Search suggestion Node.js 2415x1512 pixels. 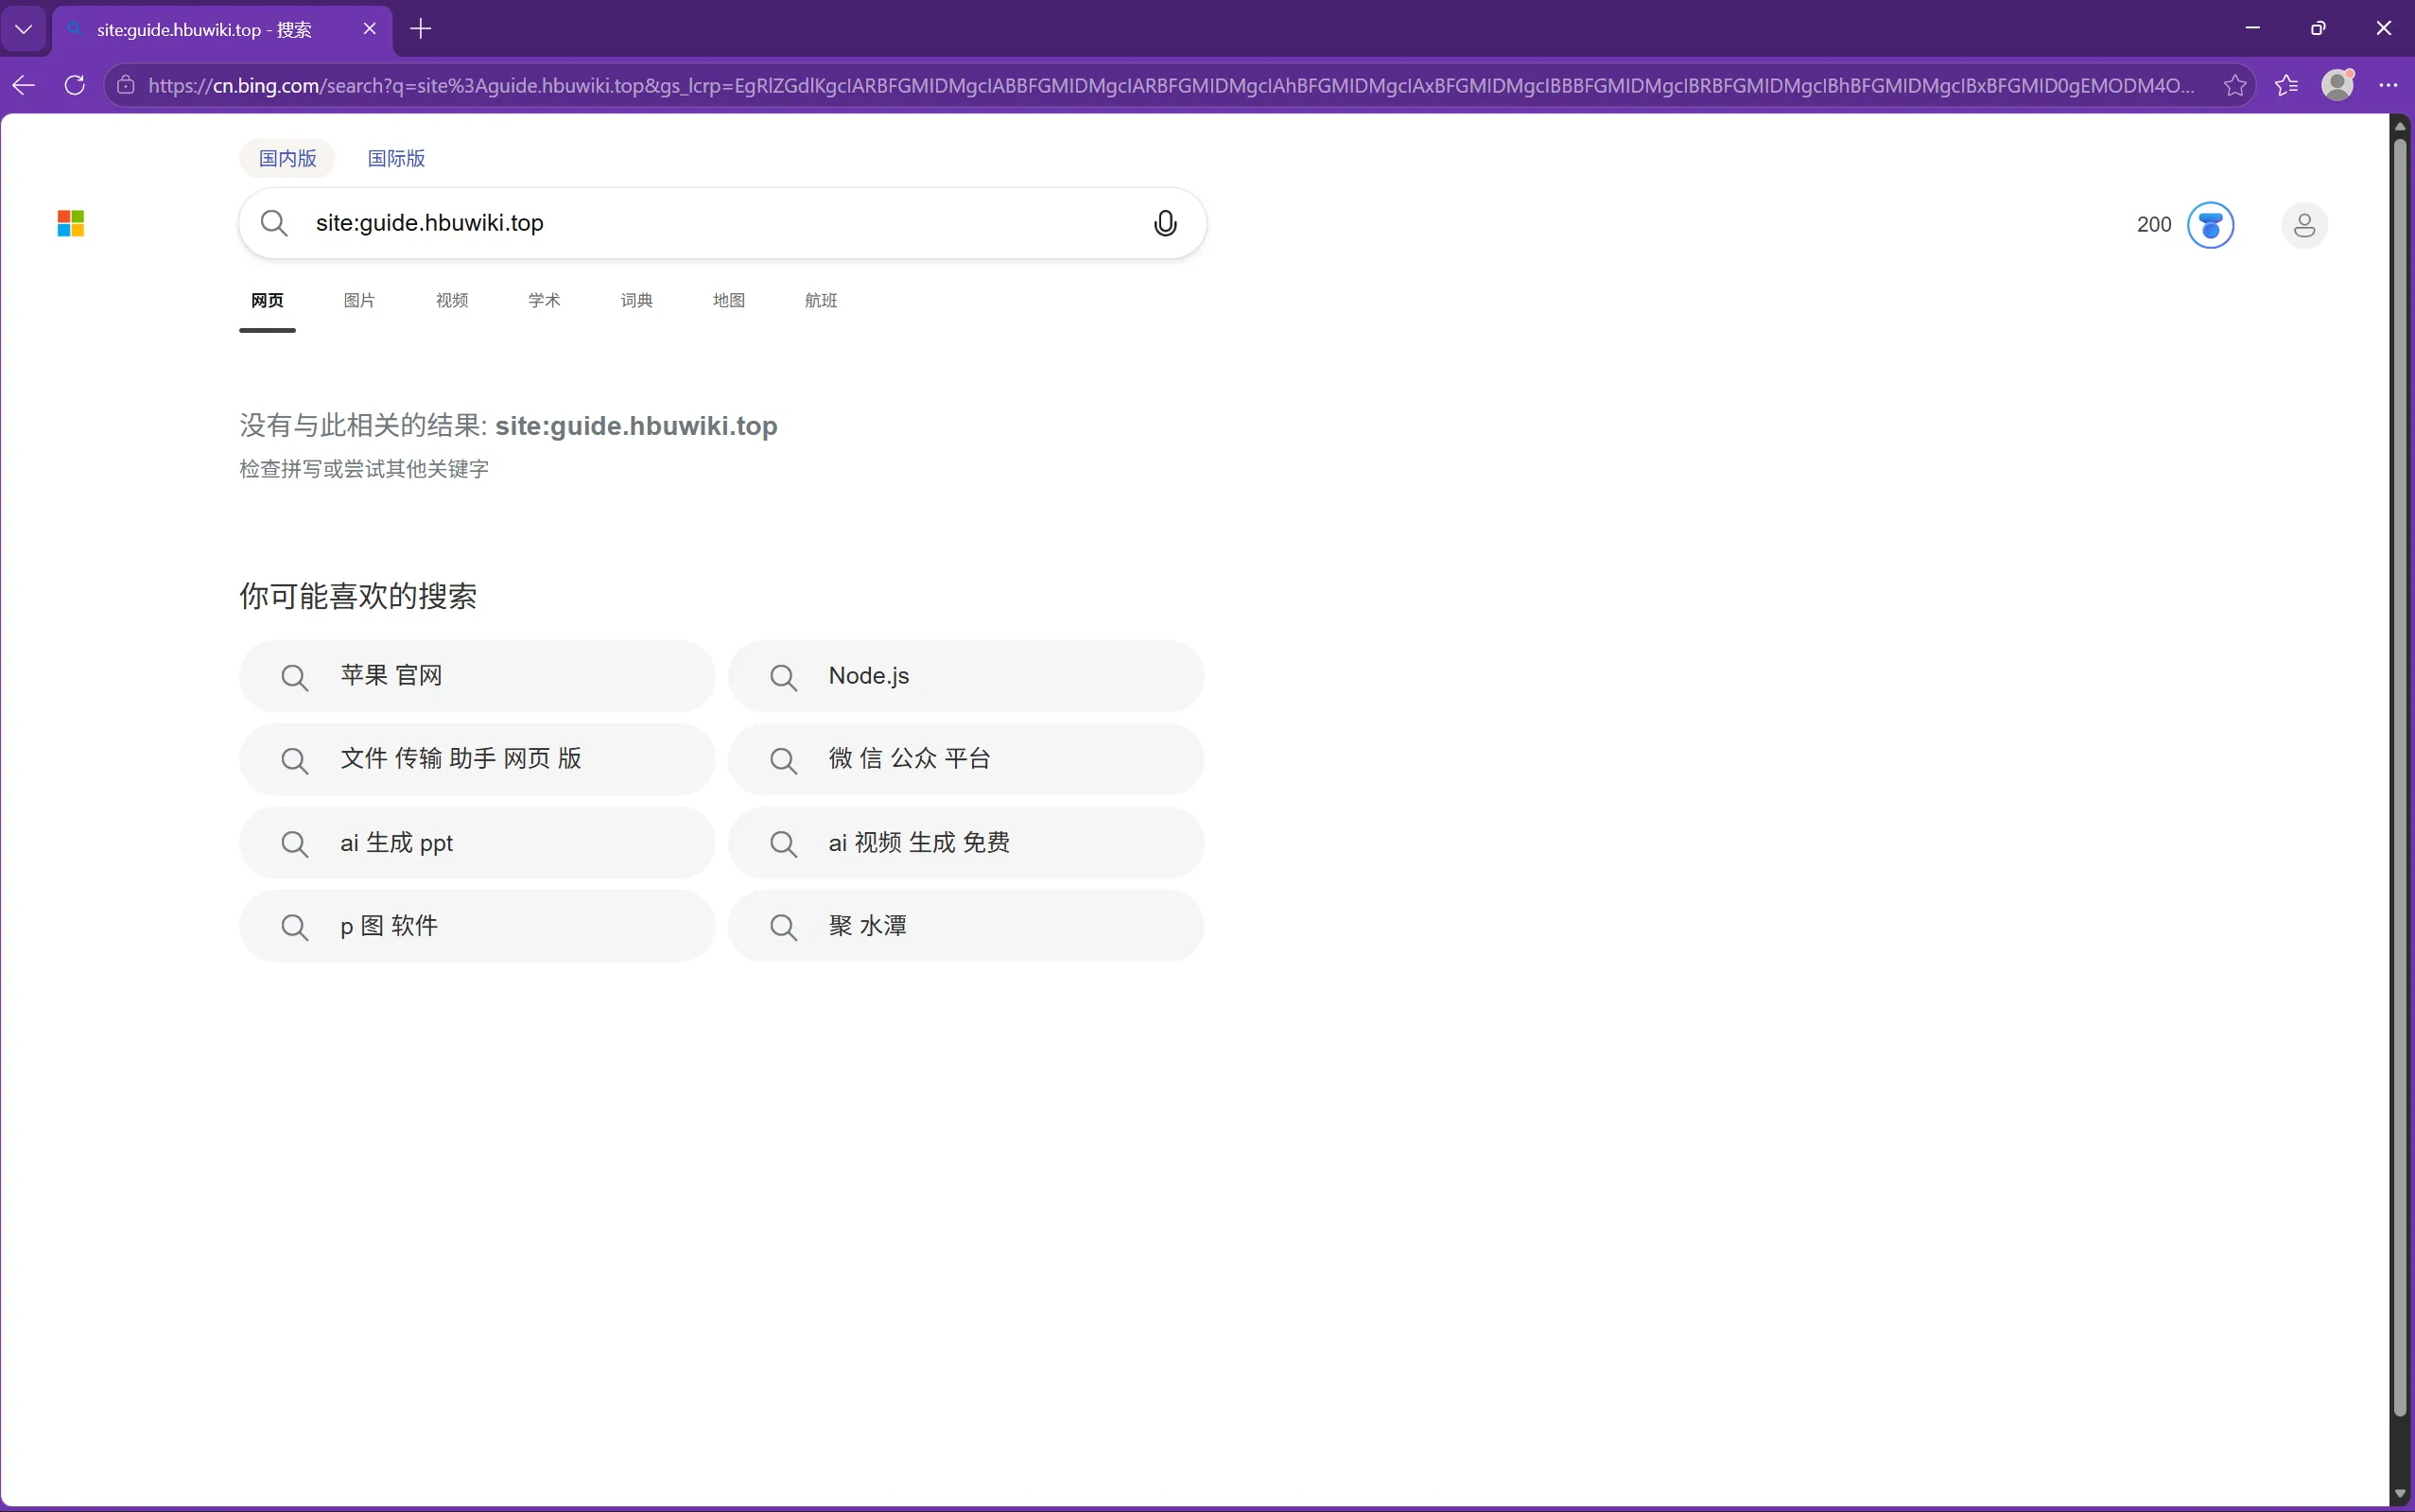coord(966,676)
